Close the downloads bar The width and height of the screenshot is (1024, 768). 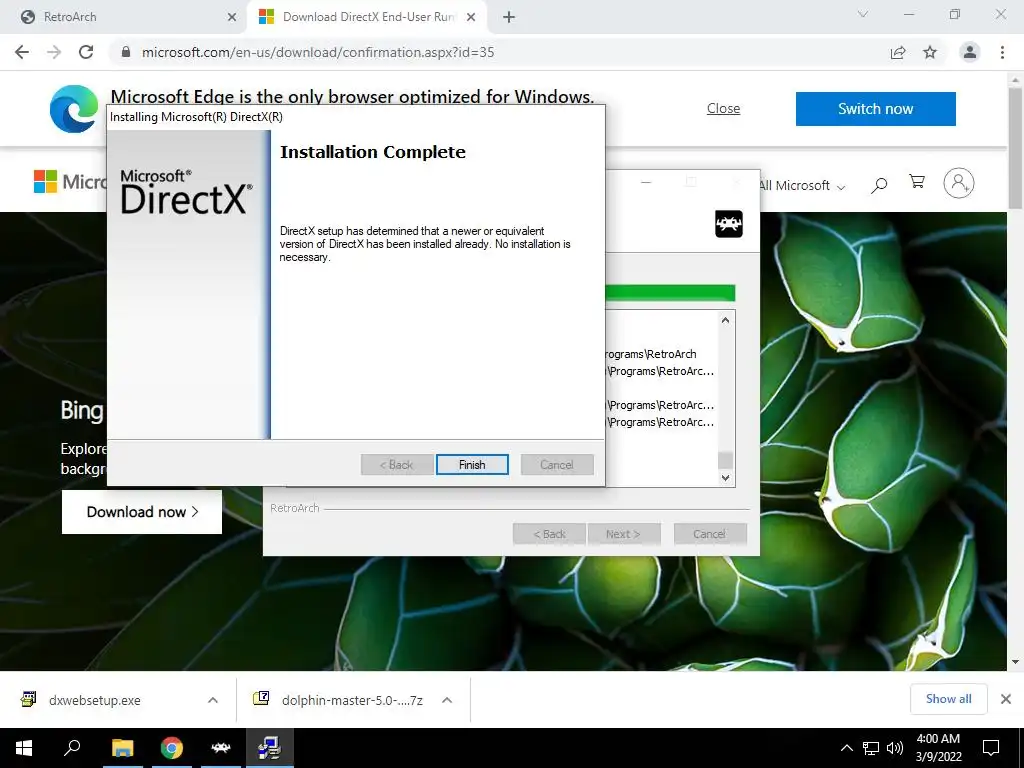tap(1006, 699)
